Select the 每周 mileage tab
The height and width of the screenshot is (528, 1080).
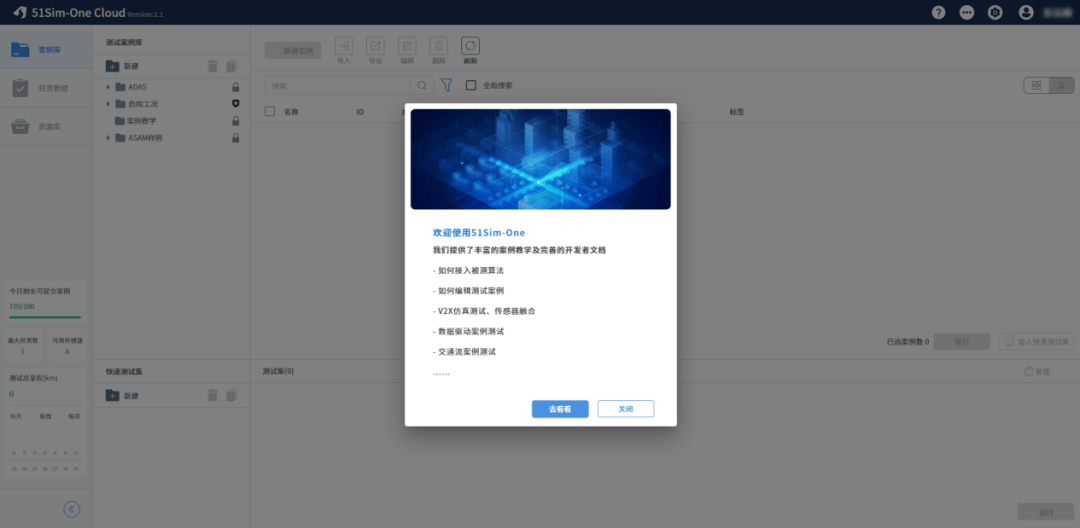(45, 416)
